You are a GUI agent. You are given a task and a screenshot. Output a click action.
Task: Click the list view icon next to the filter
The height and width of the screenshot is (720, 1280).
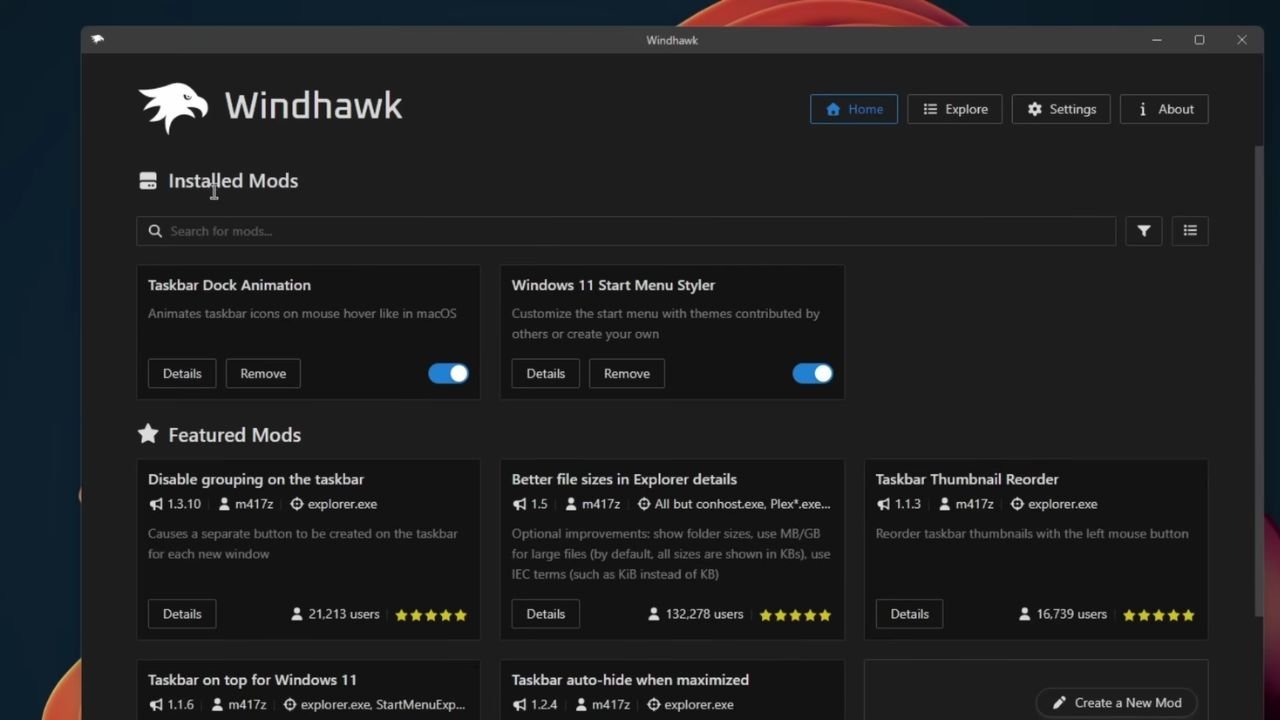(1189, 231)
